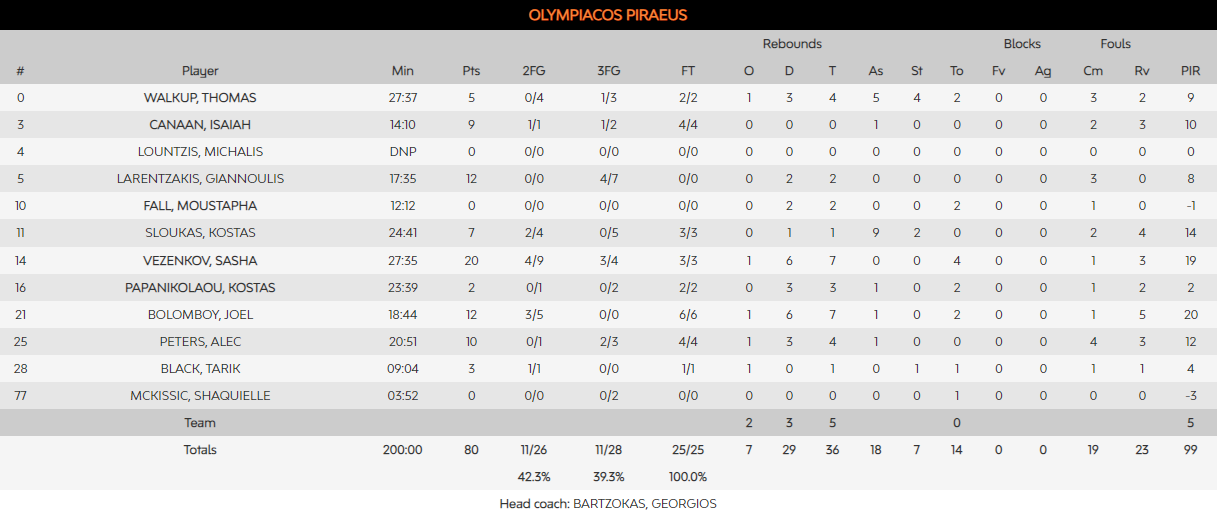Click the Player column header
The image size is (1218, 513).
tap(200, 71)
